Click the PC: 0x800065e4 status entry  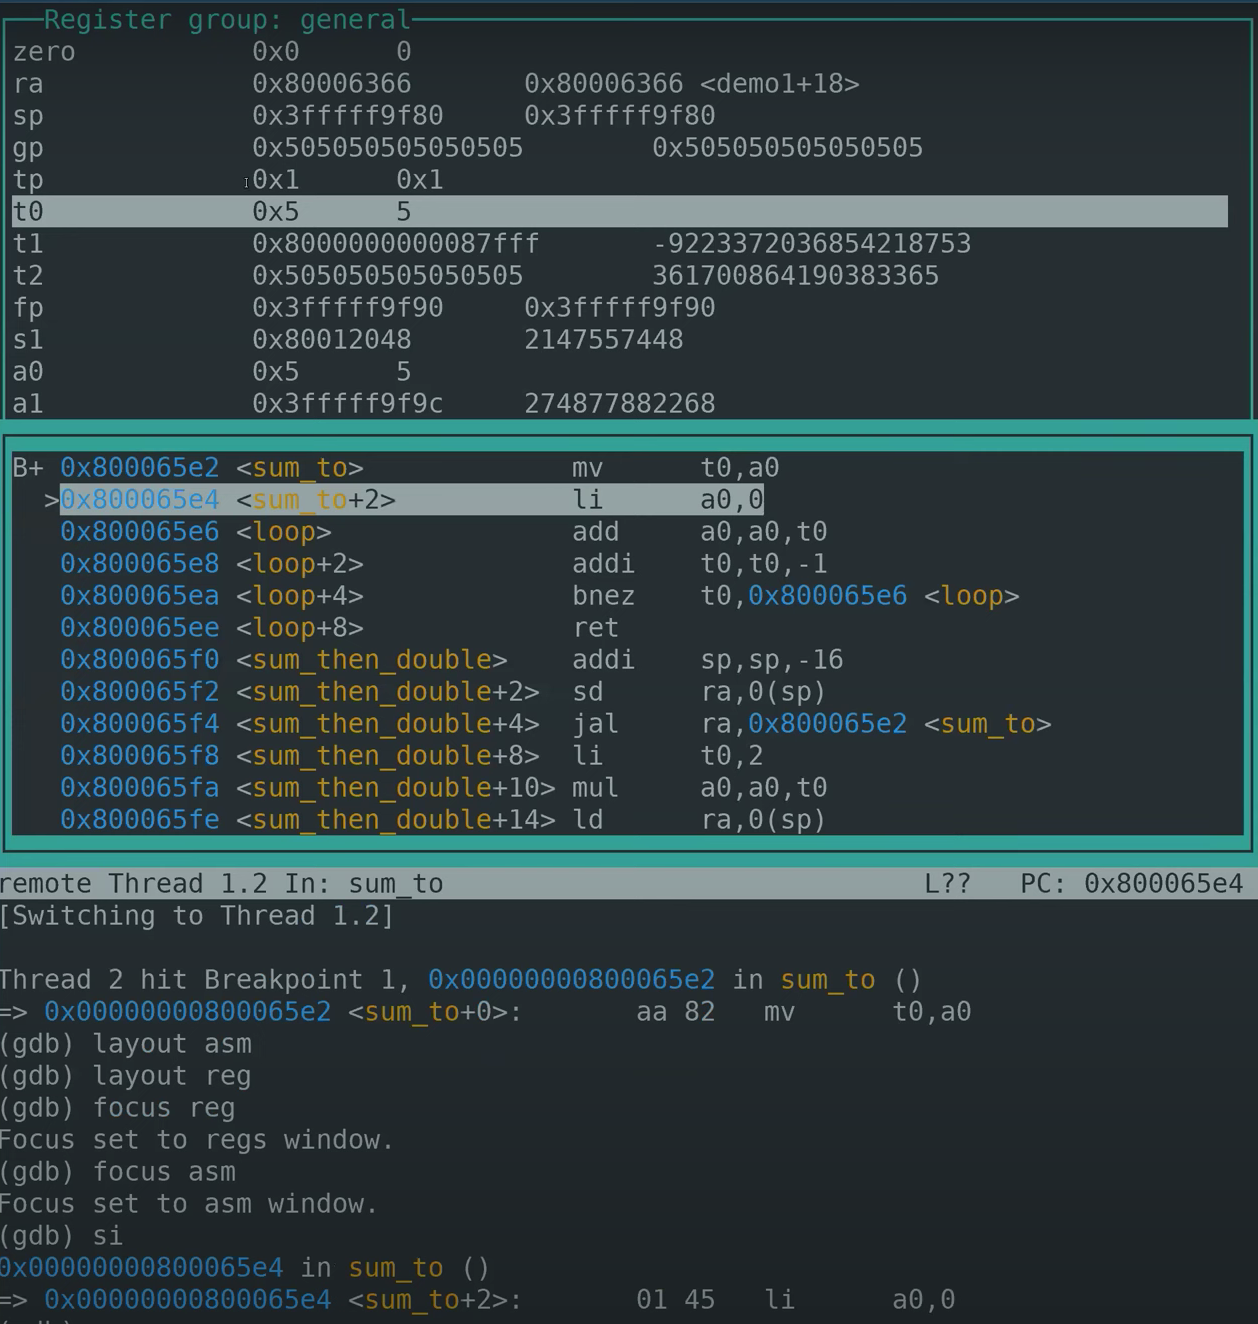(1131, 884)
